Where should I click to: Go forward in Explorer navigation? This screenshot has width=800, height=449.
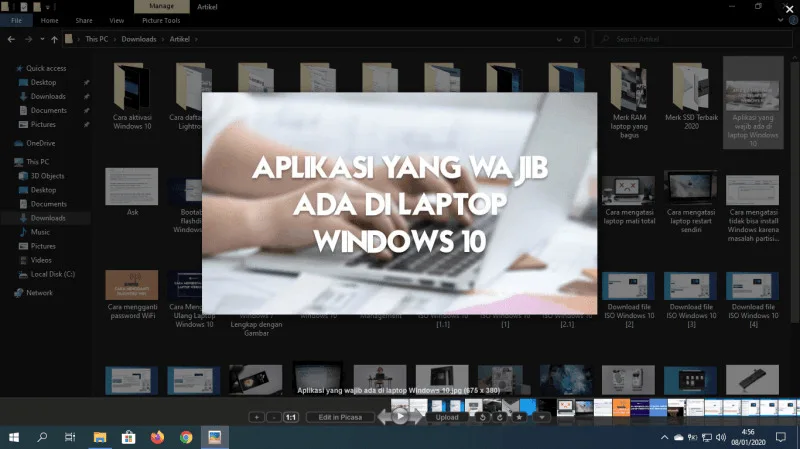(29, 39)
